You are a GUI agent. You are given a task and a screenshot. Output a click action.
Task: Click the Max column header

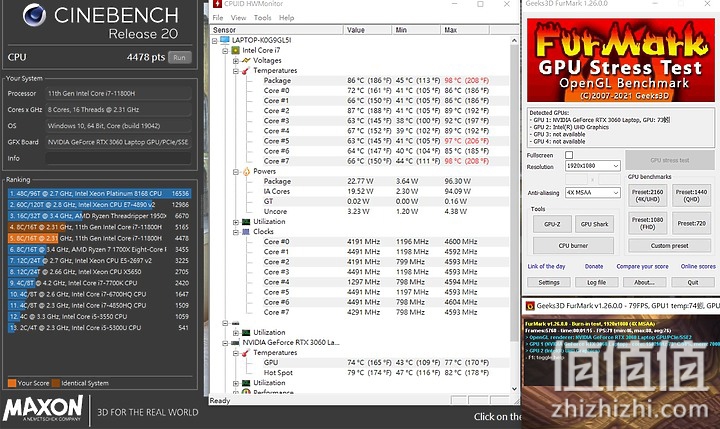point(465,30)
